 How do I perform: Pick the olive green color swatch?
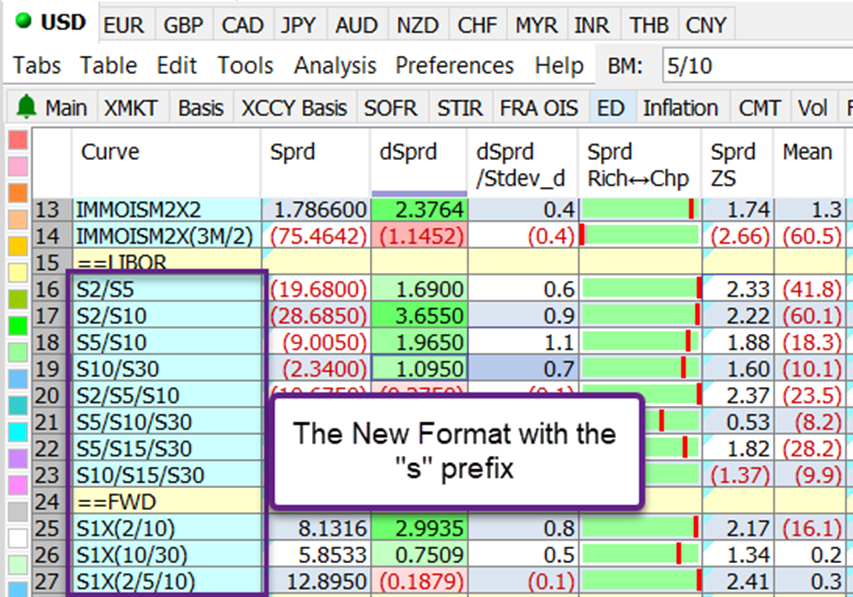pyautogui.click(x=18, y=299)
